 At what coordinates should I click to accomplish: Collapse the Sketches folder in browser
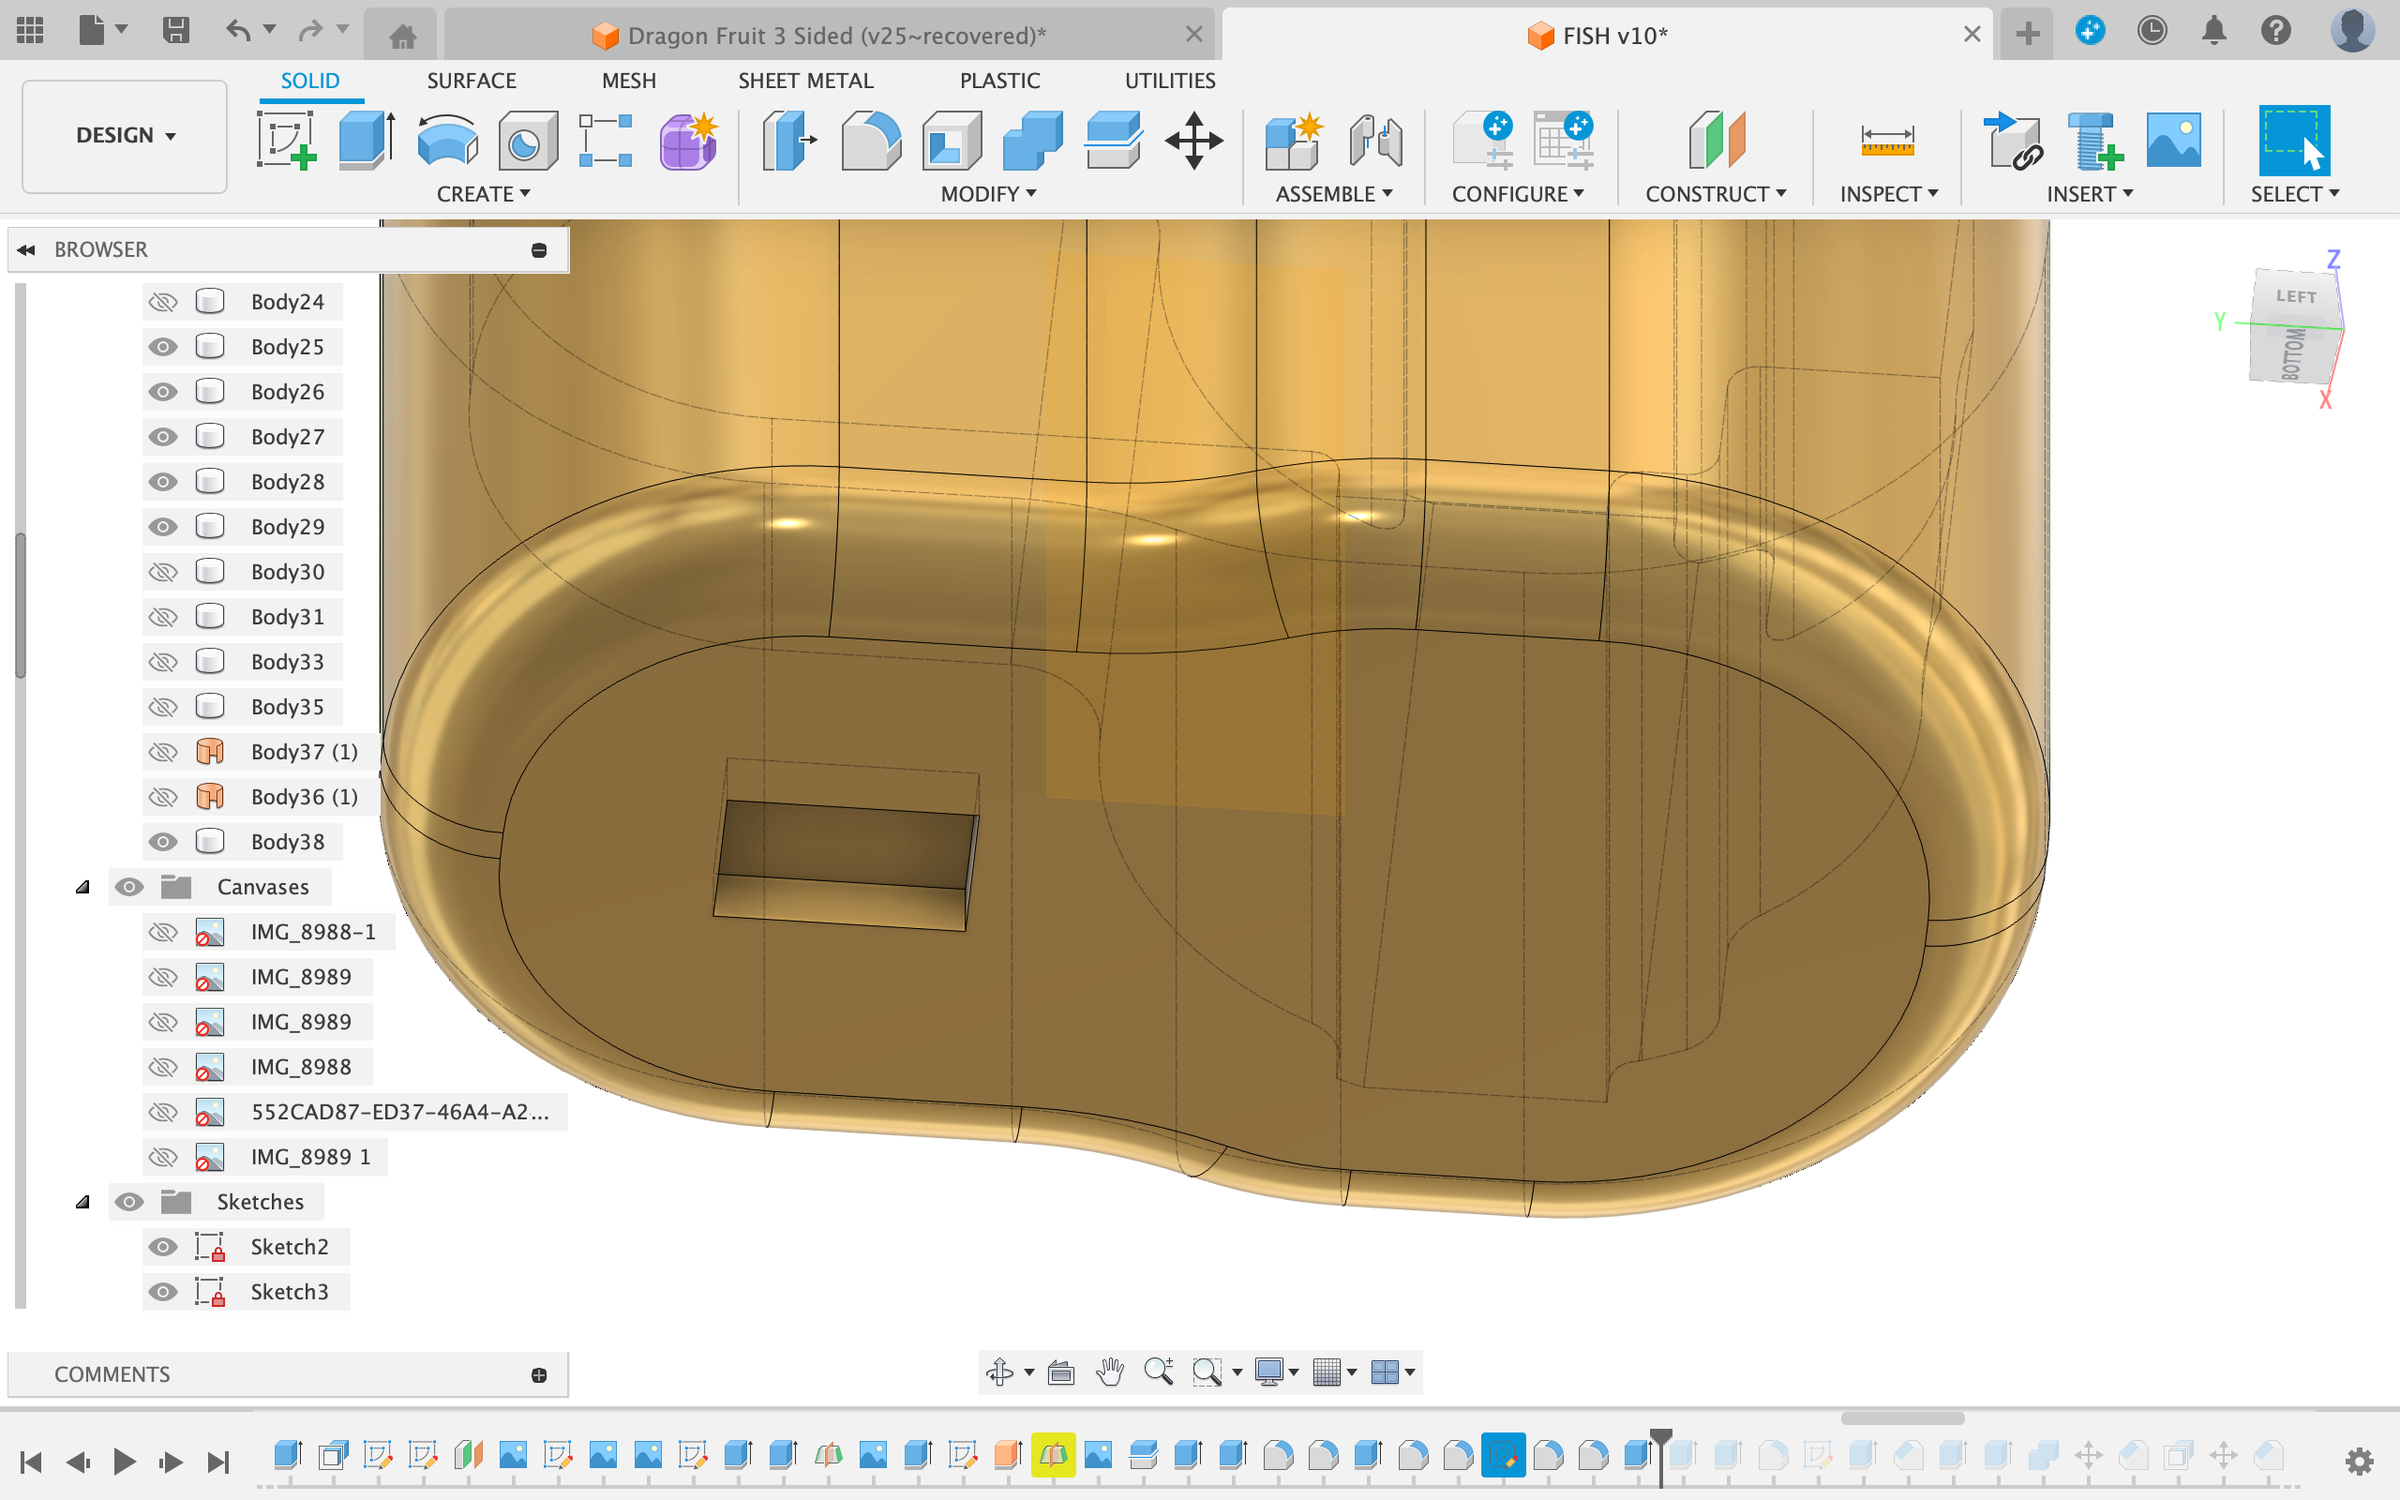click(83, 1202)
